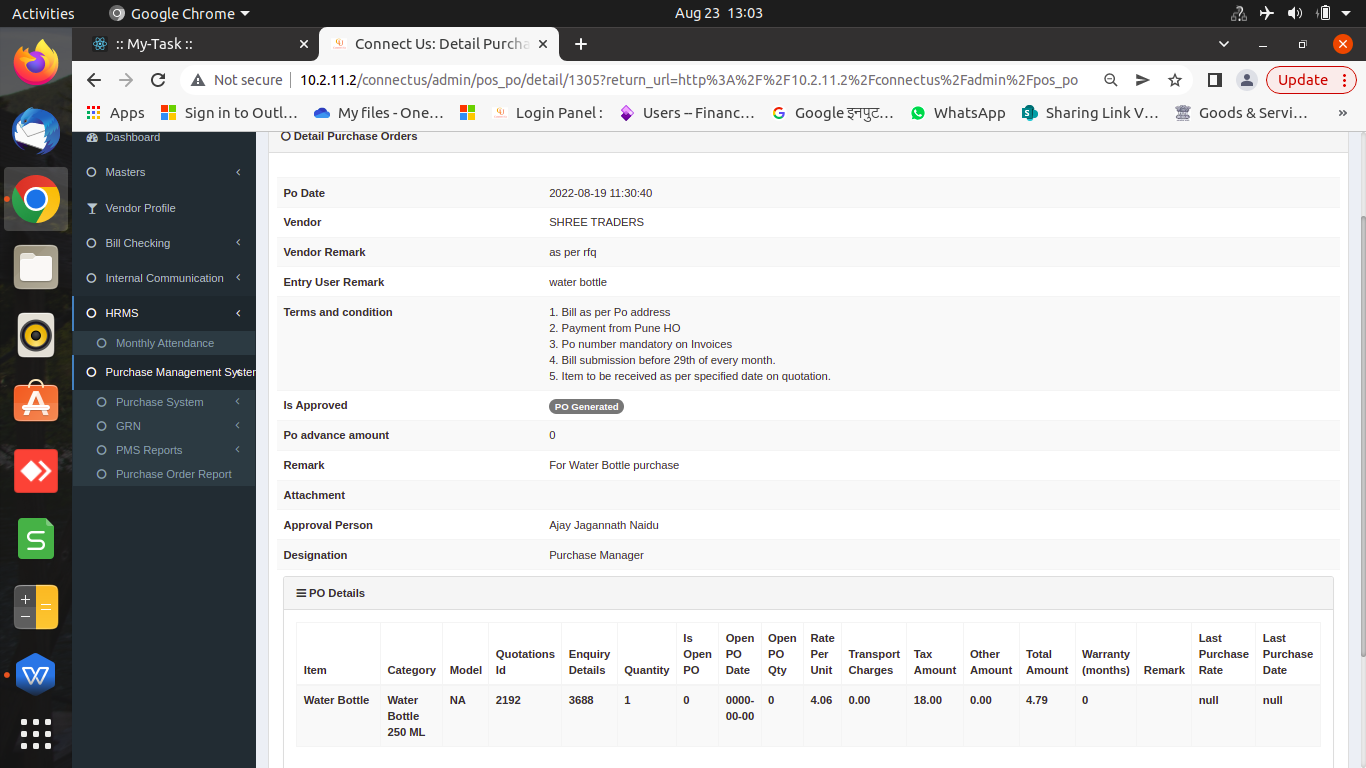
Task: Open Dashboard in sidebar
Action: click(x=132, y=137)
